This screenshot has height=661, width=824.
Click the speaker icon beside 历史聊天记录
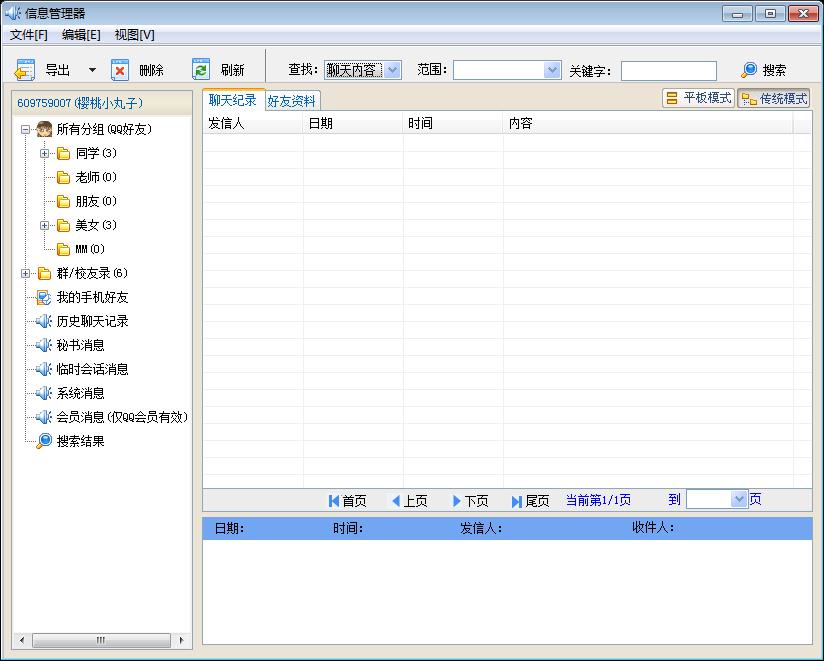point(44,321)
